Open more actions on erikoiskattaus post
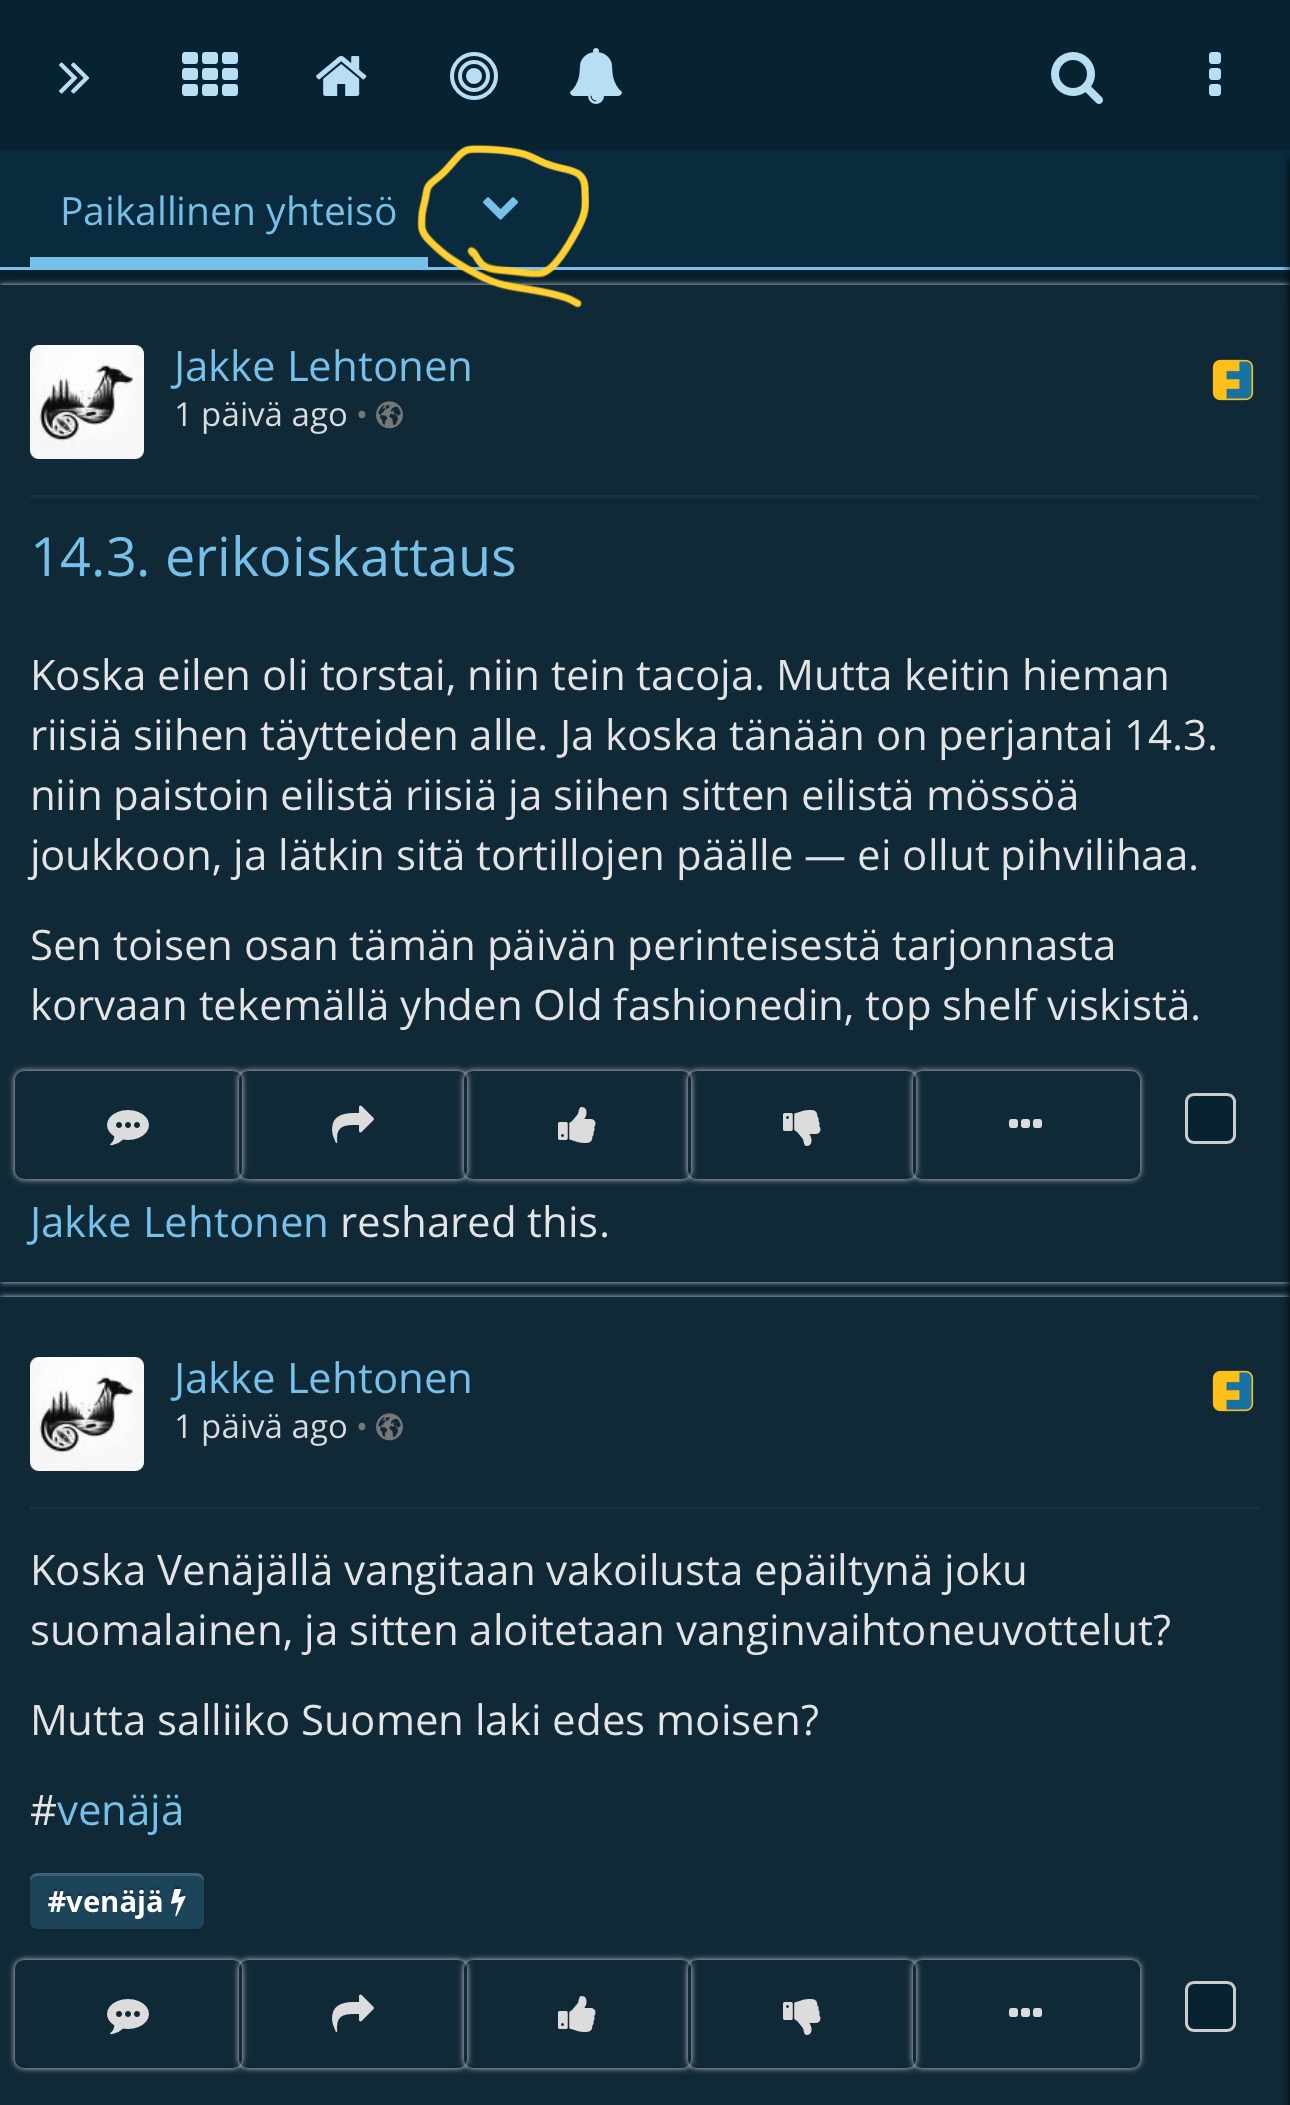 pyautogui.click(x=1026, y=1125)
